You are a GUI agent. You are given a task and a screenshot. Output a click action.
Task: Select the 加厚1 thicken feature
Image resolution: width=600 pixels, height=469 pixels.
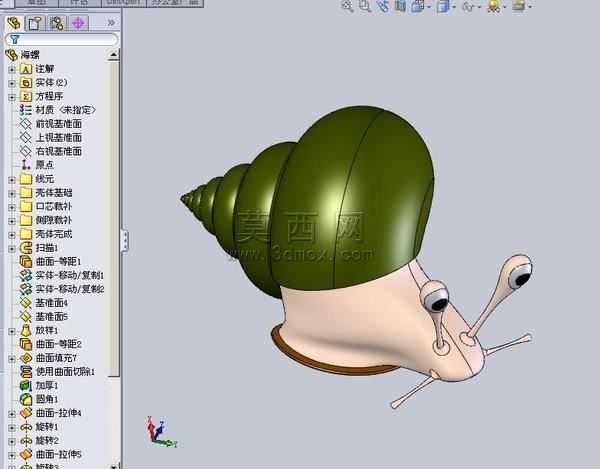(39, 386)
